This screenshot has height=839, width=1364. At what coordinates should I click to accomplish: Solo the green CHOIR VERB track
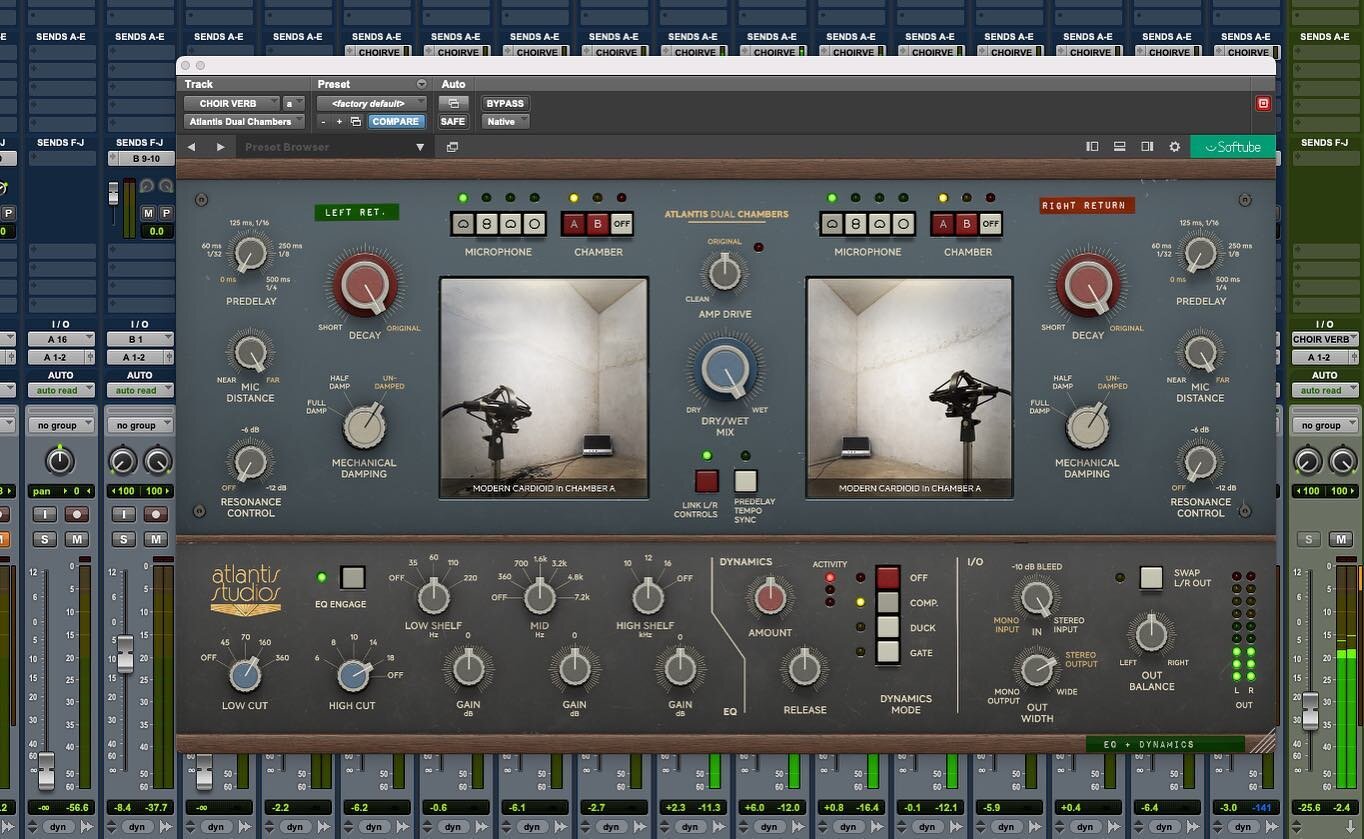click(x=1309, y=540)
